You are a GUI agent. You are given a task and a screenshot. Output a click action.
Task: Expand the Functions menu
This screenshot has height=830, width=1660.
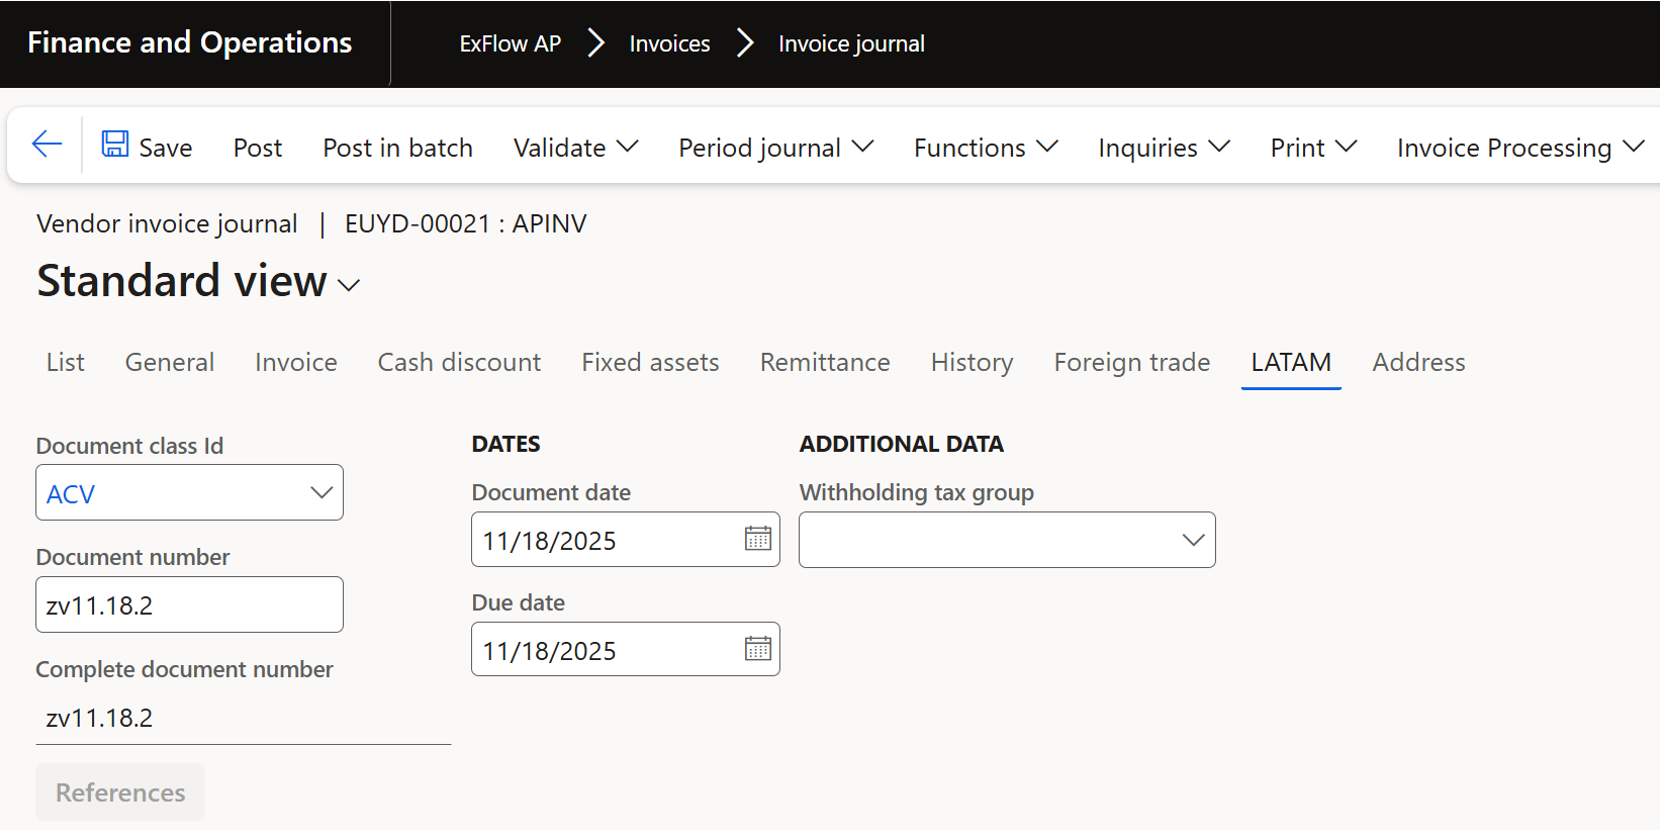(985, 148)
